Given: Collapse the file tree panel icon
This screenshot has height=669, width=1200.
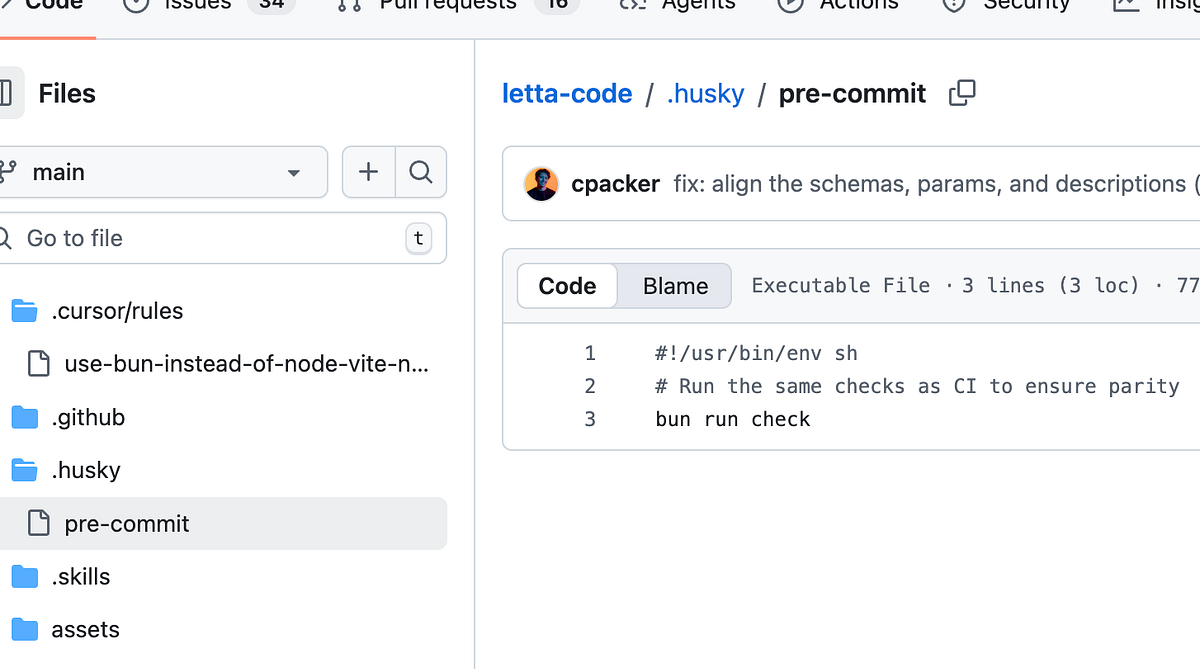Looking at the screenshot, I should pyautogui.click(x=7, y=93).
